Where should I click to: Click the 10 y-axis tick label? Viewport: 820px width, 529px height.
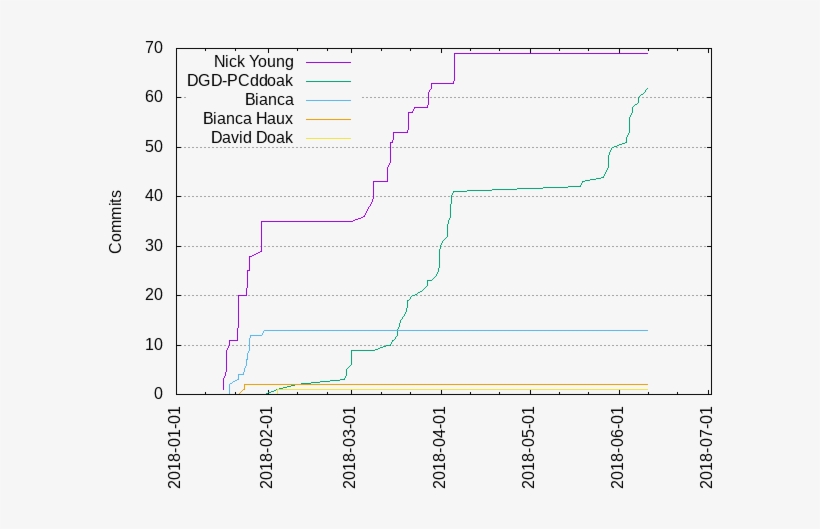153,345
